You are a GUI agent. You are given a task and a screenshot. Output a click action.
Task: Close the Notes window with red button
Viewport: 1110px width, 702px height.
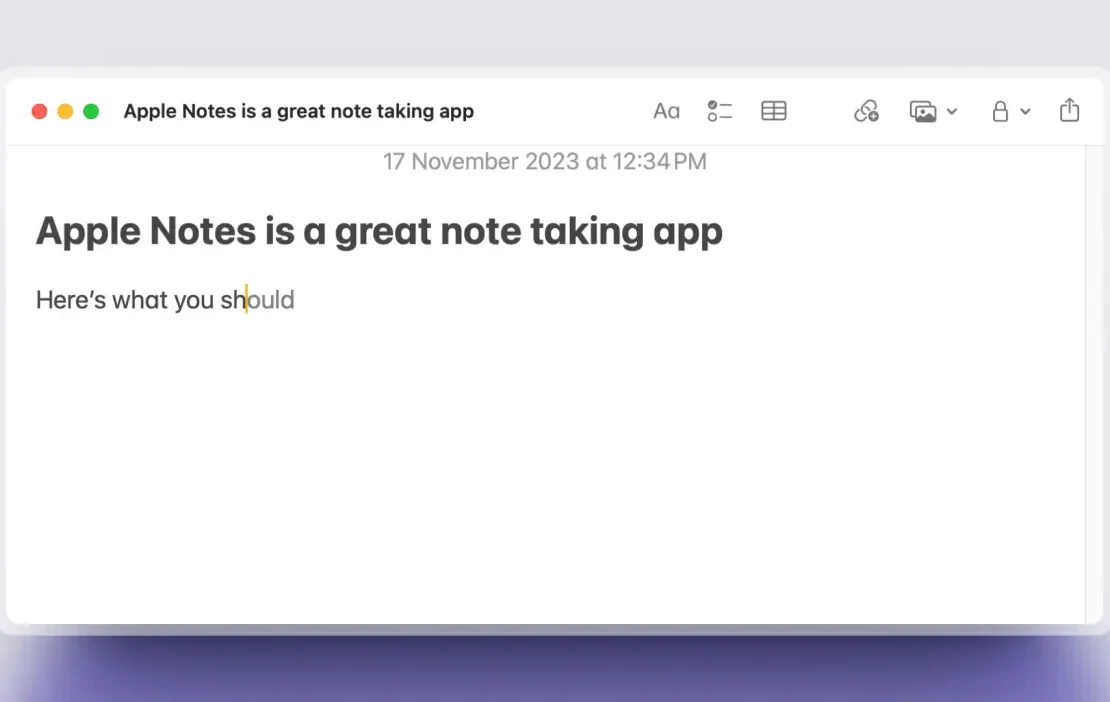(x=40, y=111)
